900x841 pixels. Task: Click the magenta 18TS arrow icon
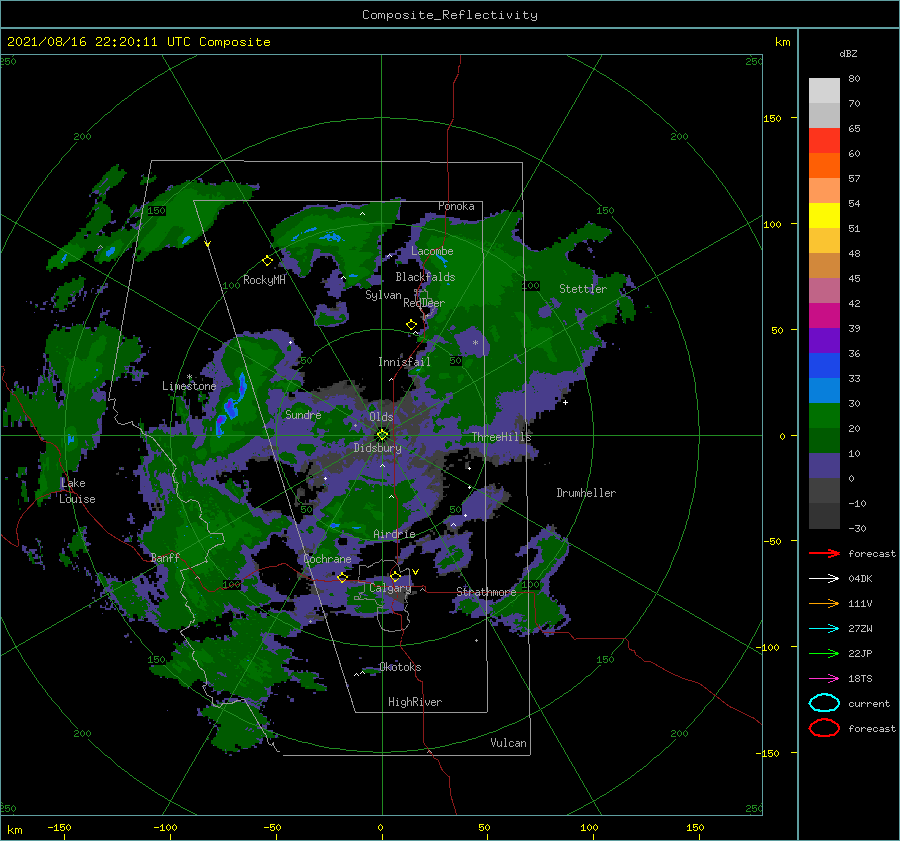click(x=824, y=679)
